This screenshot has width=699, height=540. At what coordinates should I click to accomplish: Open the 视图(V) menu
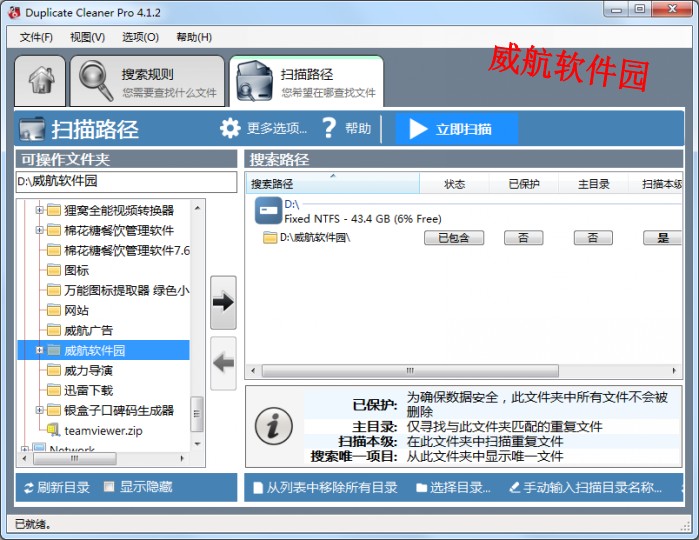click(87, 37)
